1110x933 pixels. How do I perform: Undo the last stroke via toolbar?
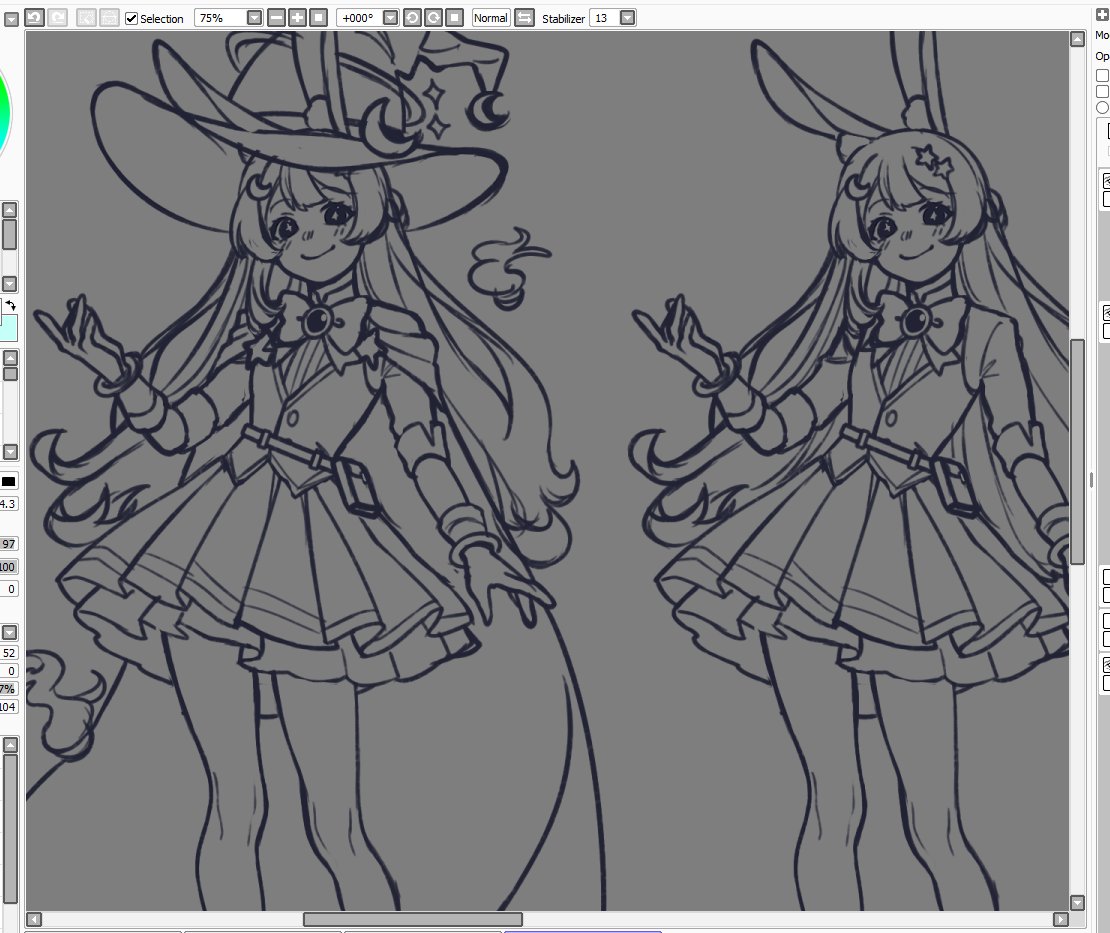34,18
